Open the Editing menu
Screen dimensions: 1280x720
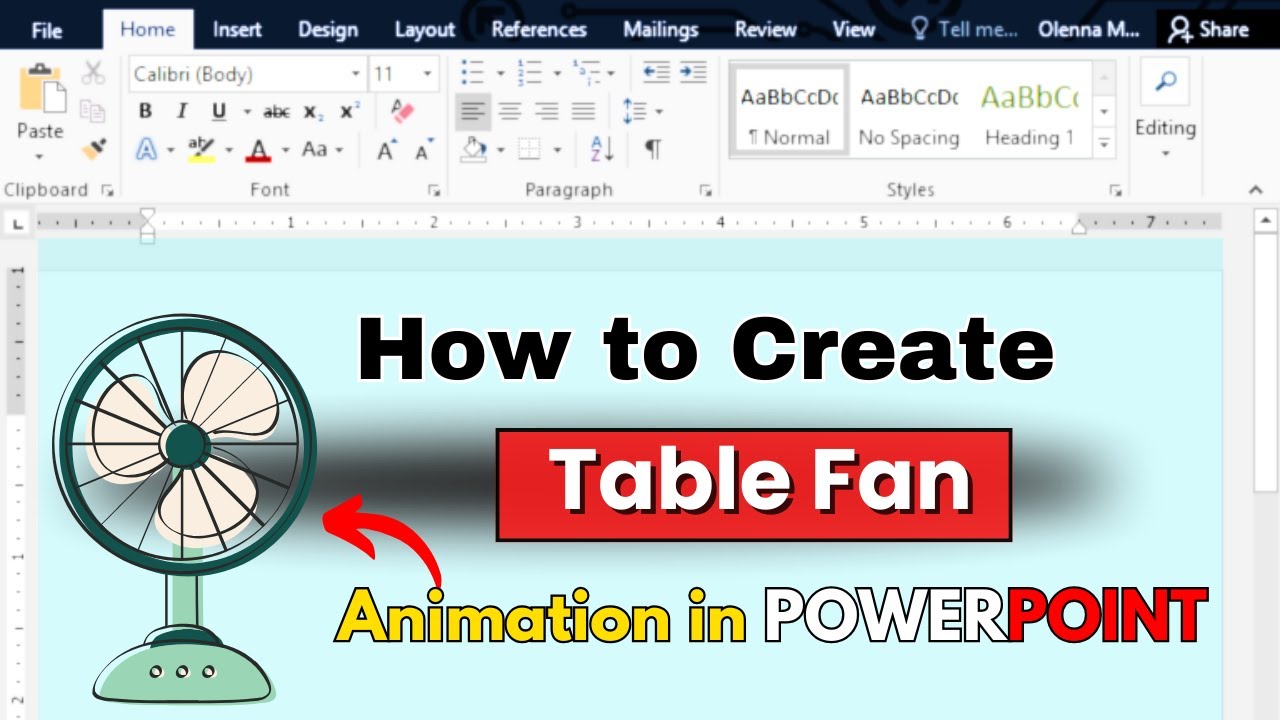[x=1165, y=110]
